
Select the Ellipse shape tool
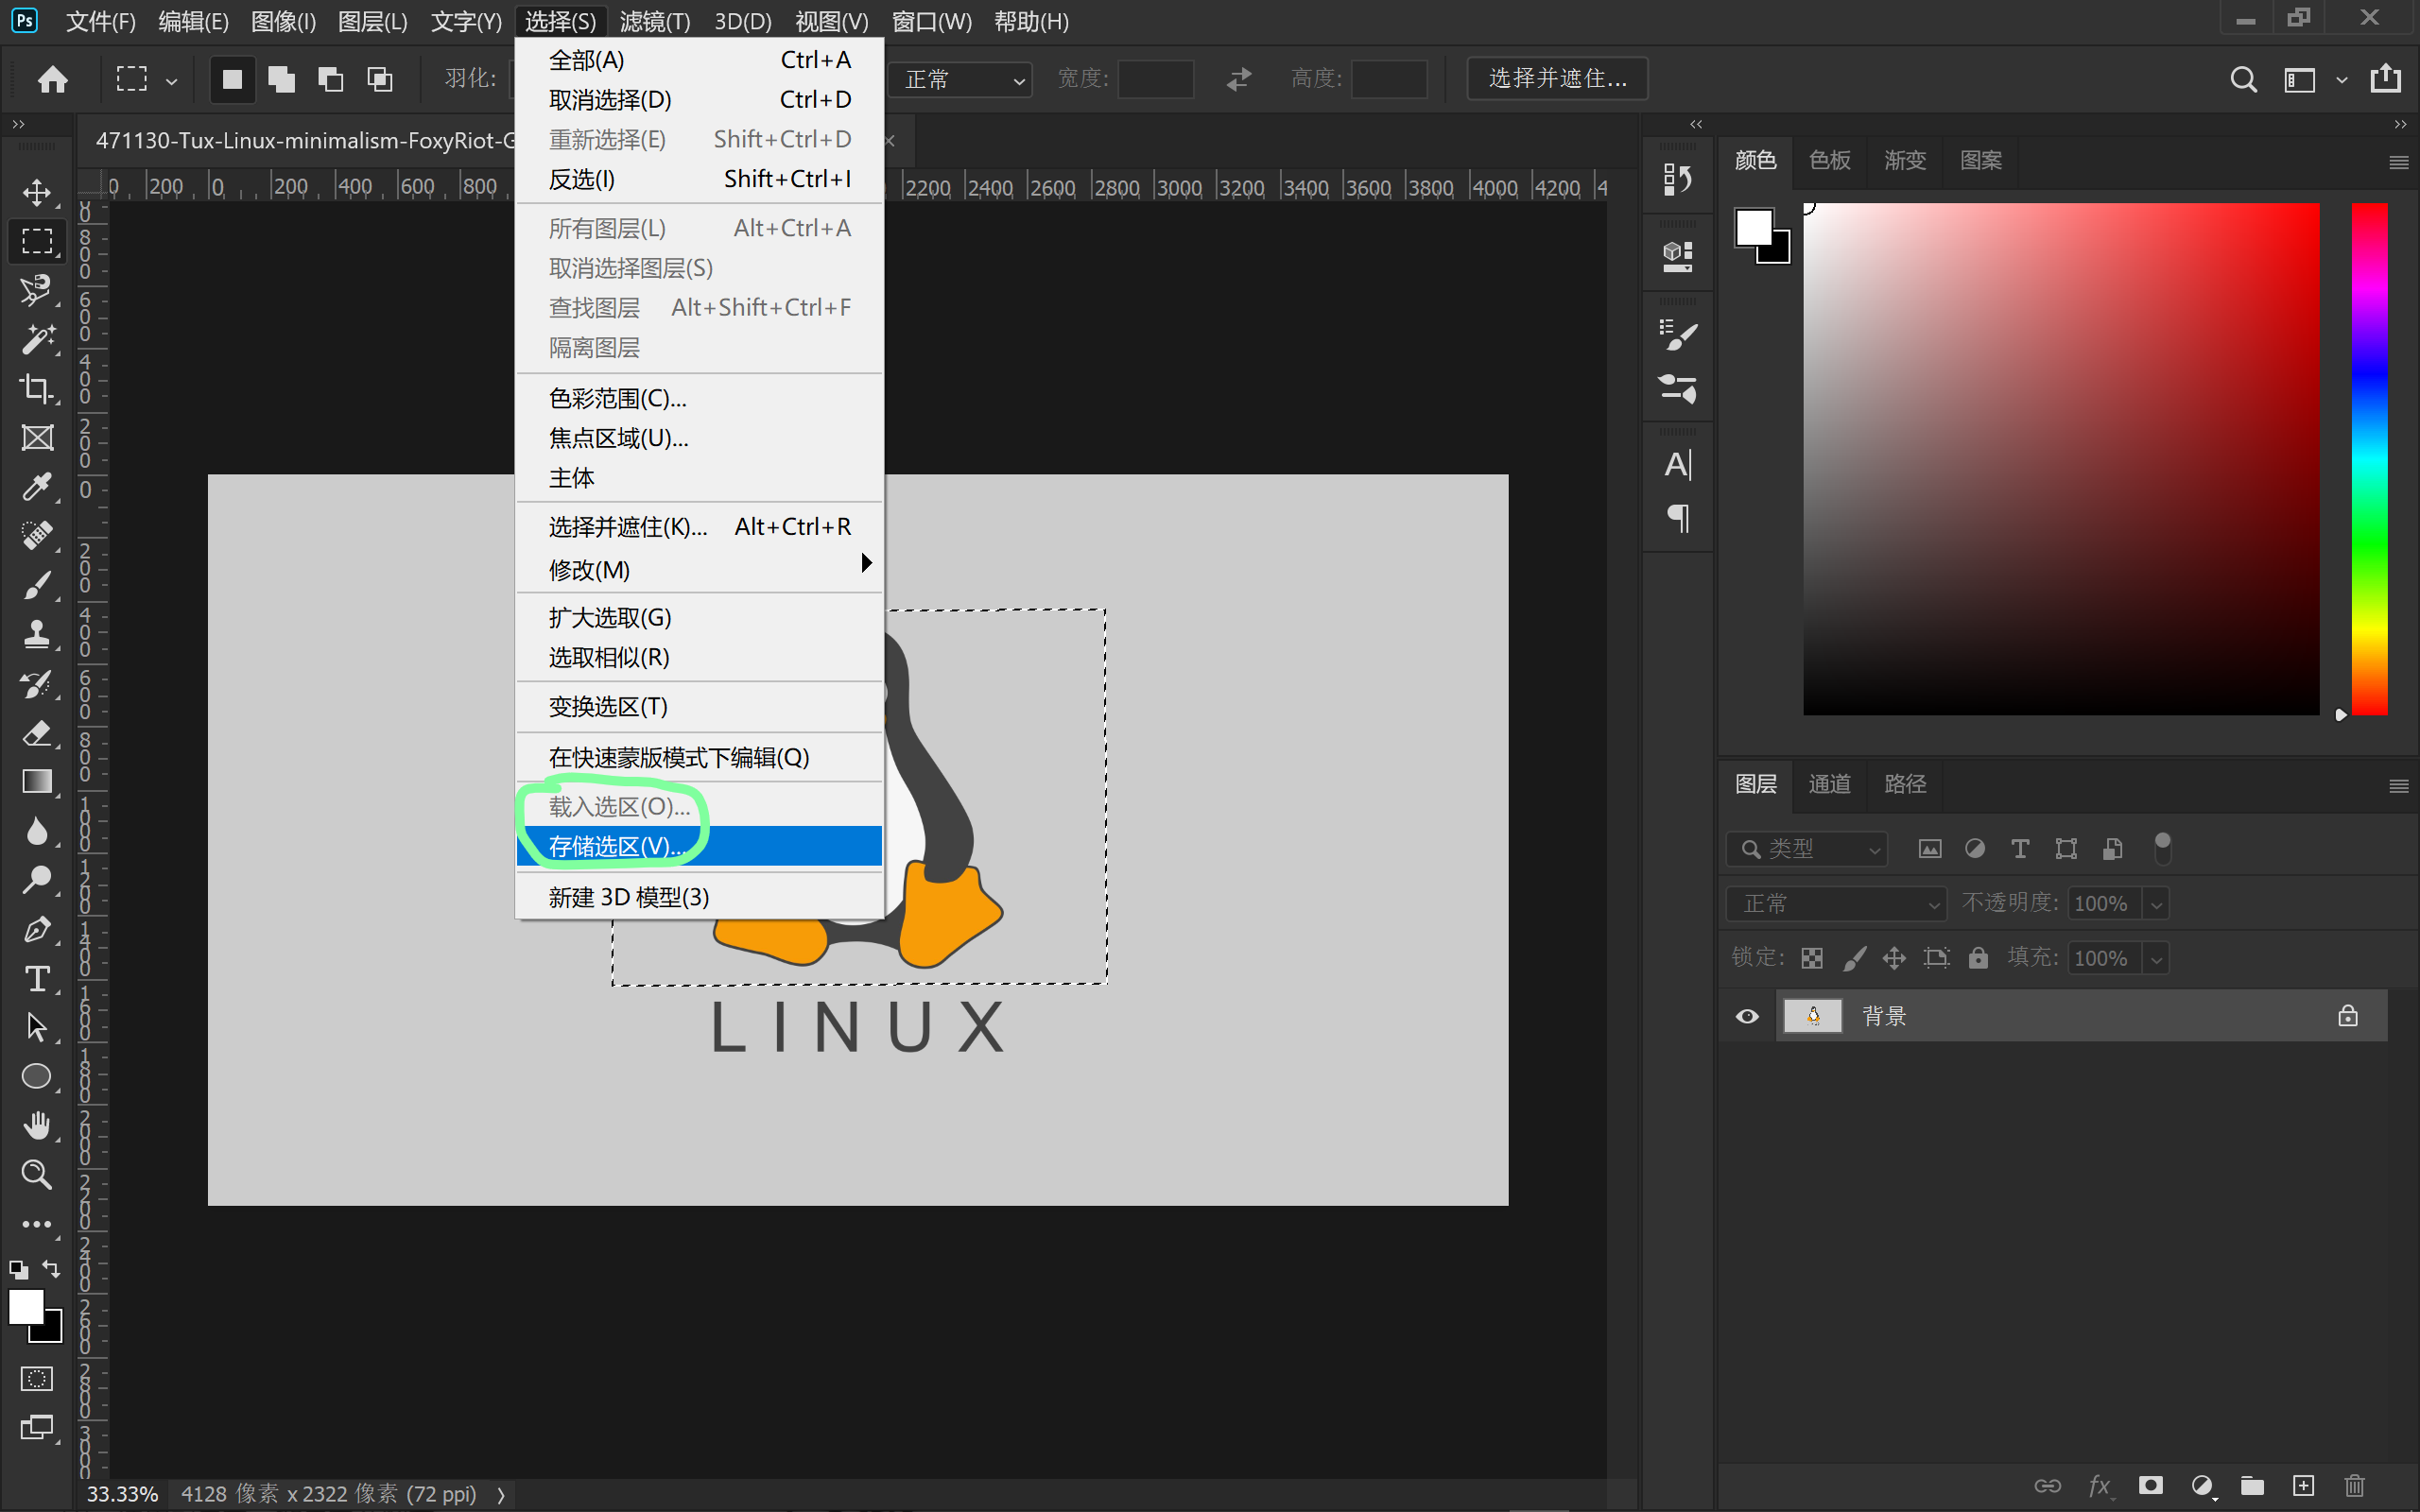[x=37, y=1077]
